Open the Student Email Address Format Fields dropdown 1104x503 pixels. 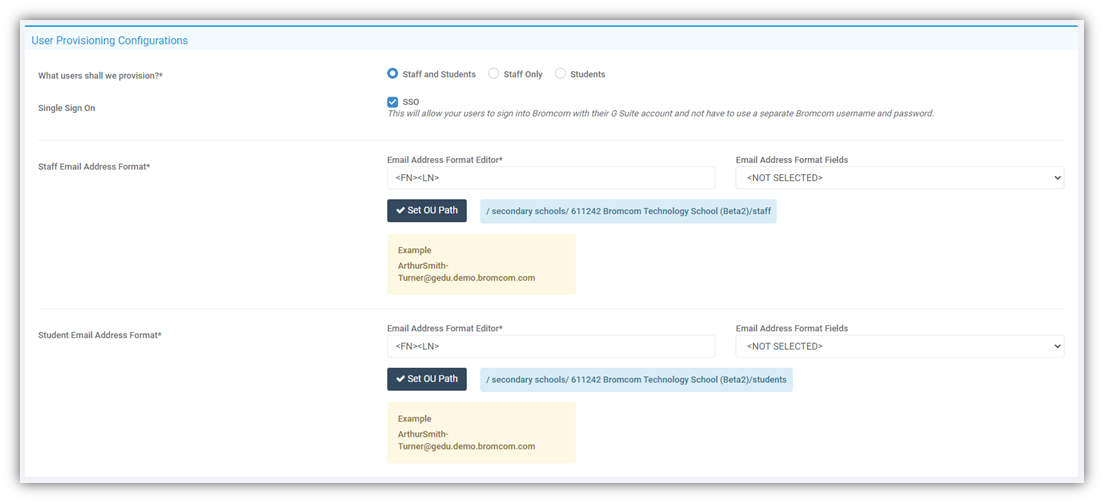(x=900, y=346)
